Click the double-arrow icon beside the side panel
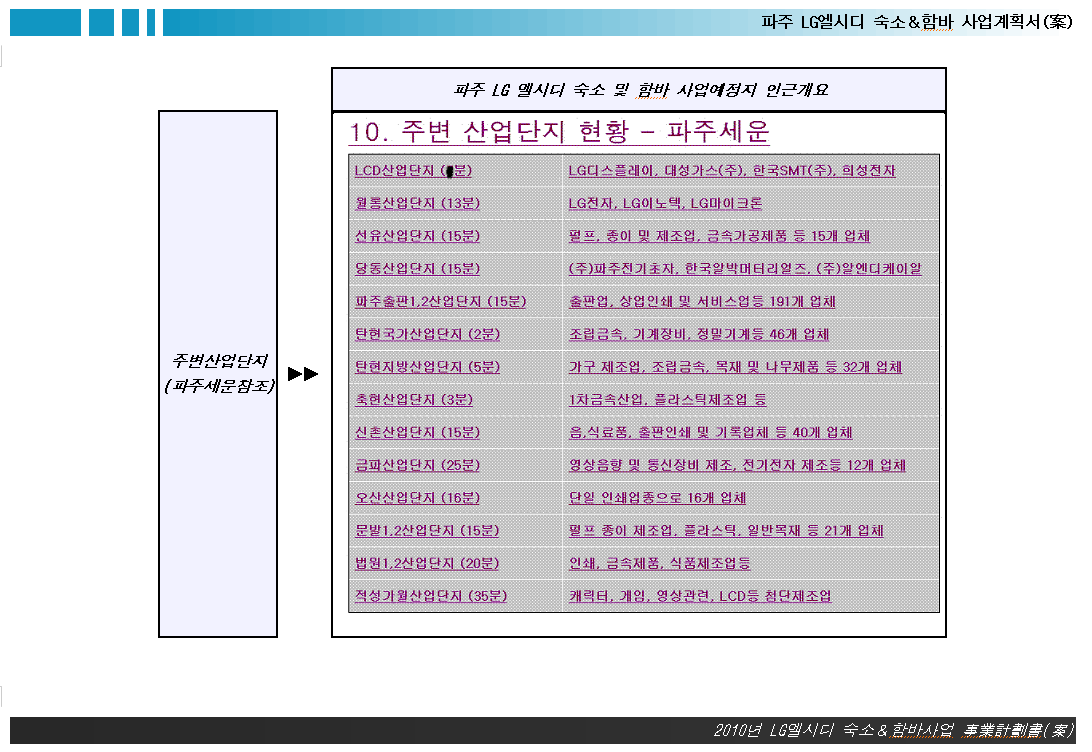Screen dimensions: 1092x752 point(303,374)
